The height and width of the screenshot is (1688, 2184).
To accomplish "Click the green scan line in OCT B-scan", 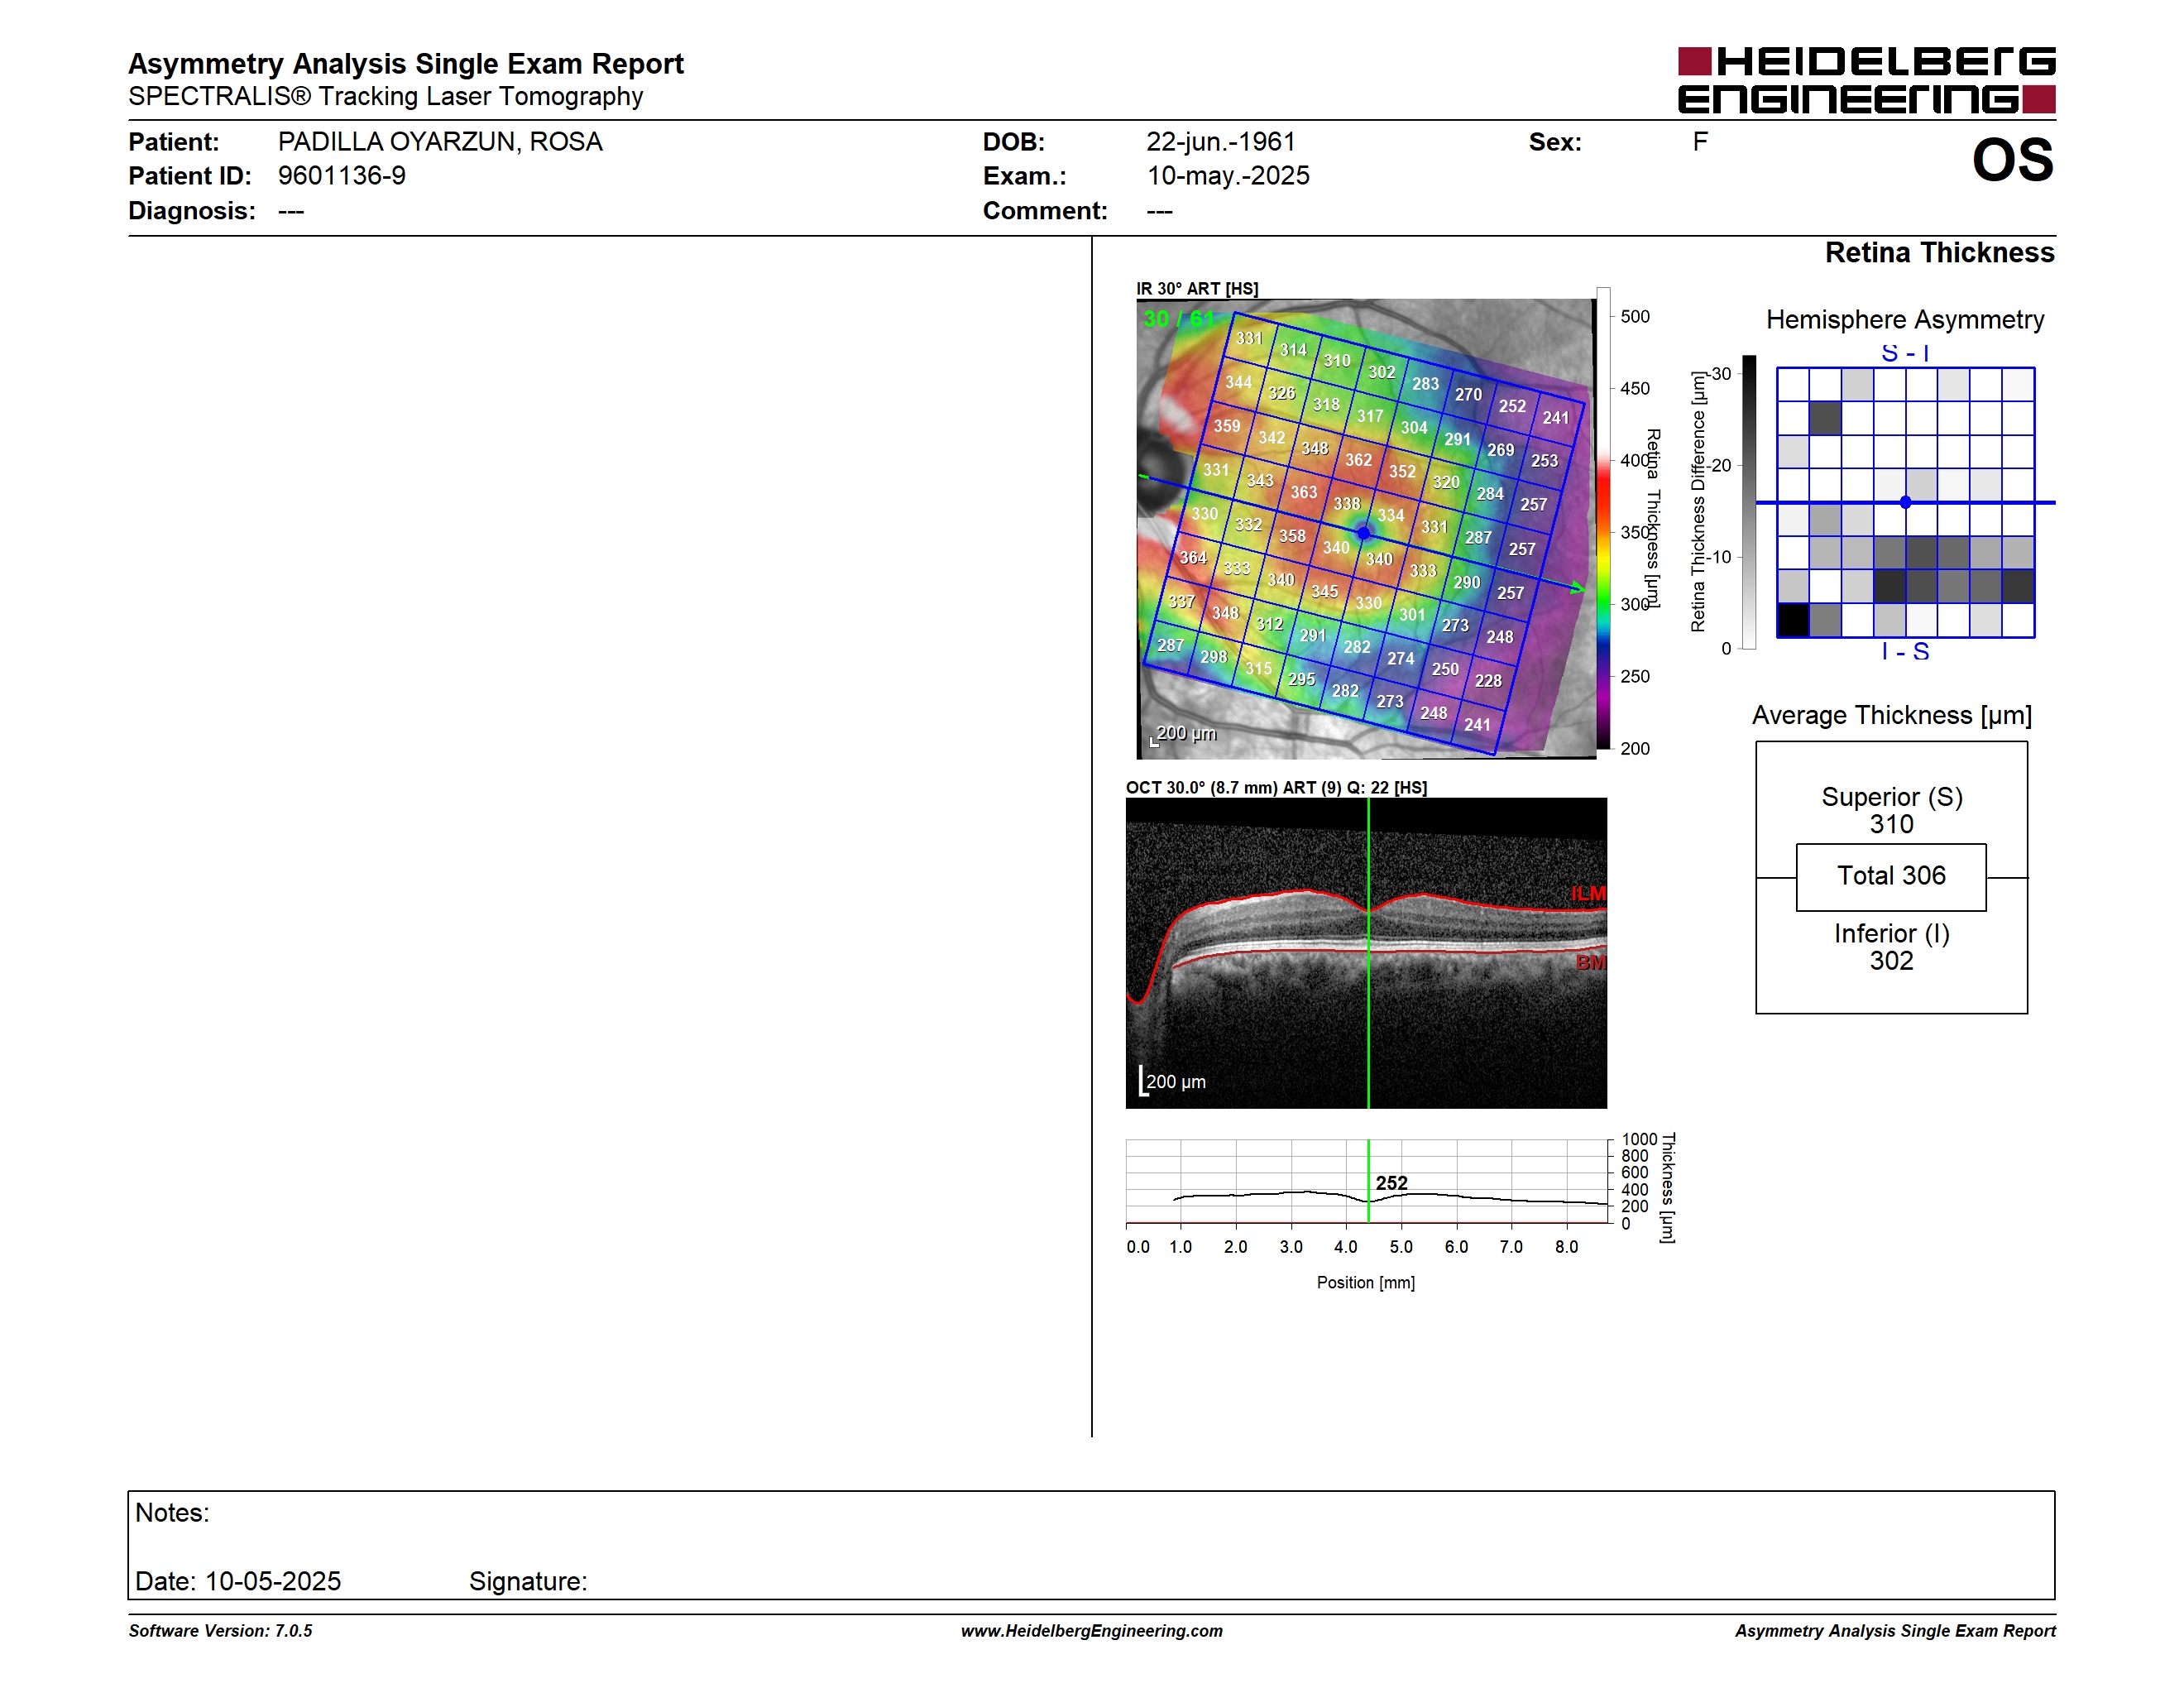I will coord(1368,953).
